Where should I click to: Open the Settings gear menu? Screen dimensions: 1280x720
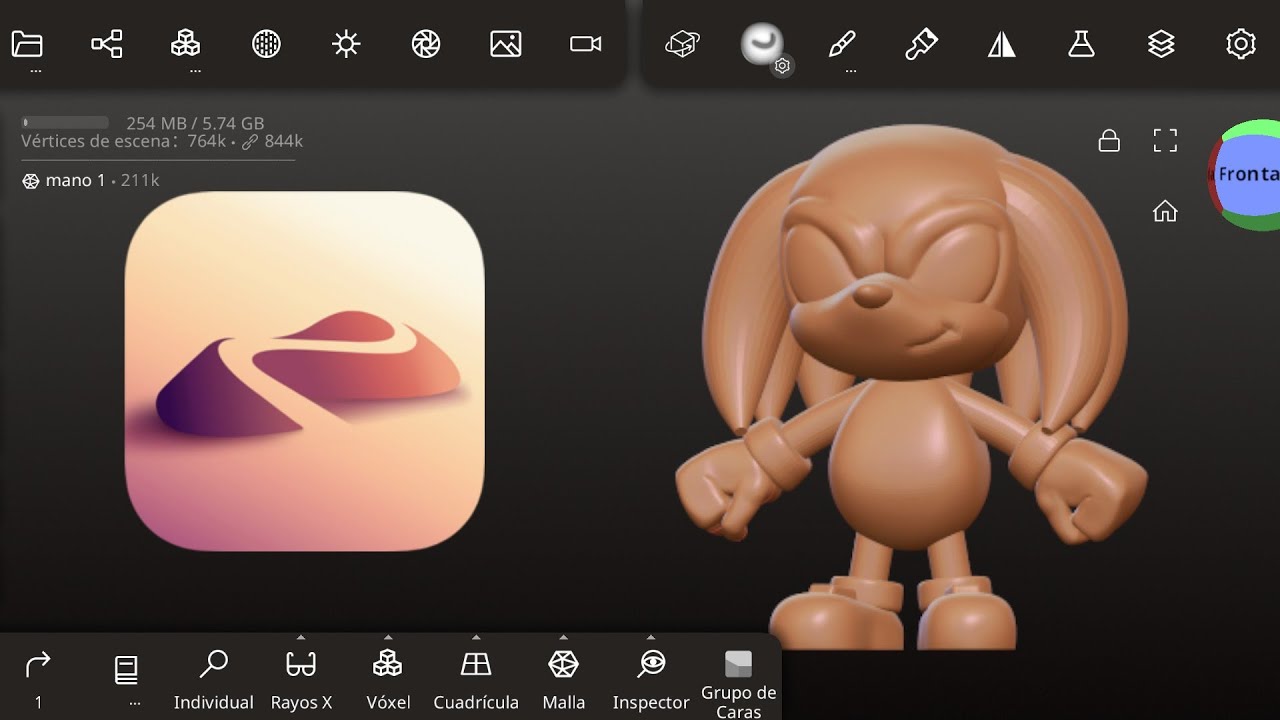tap(1241, 44)
